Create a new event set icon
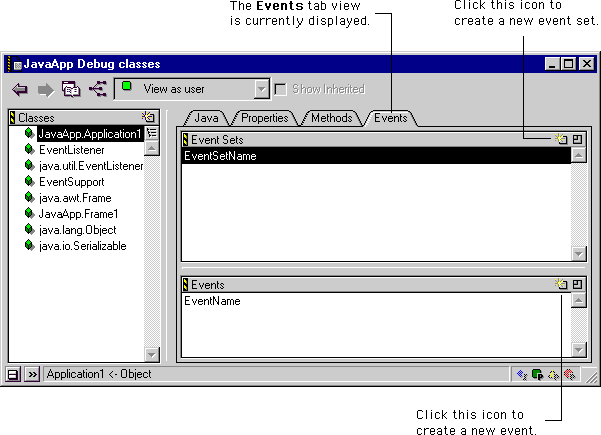Screen dimensions: 601x435 561,139
